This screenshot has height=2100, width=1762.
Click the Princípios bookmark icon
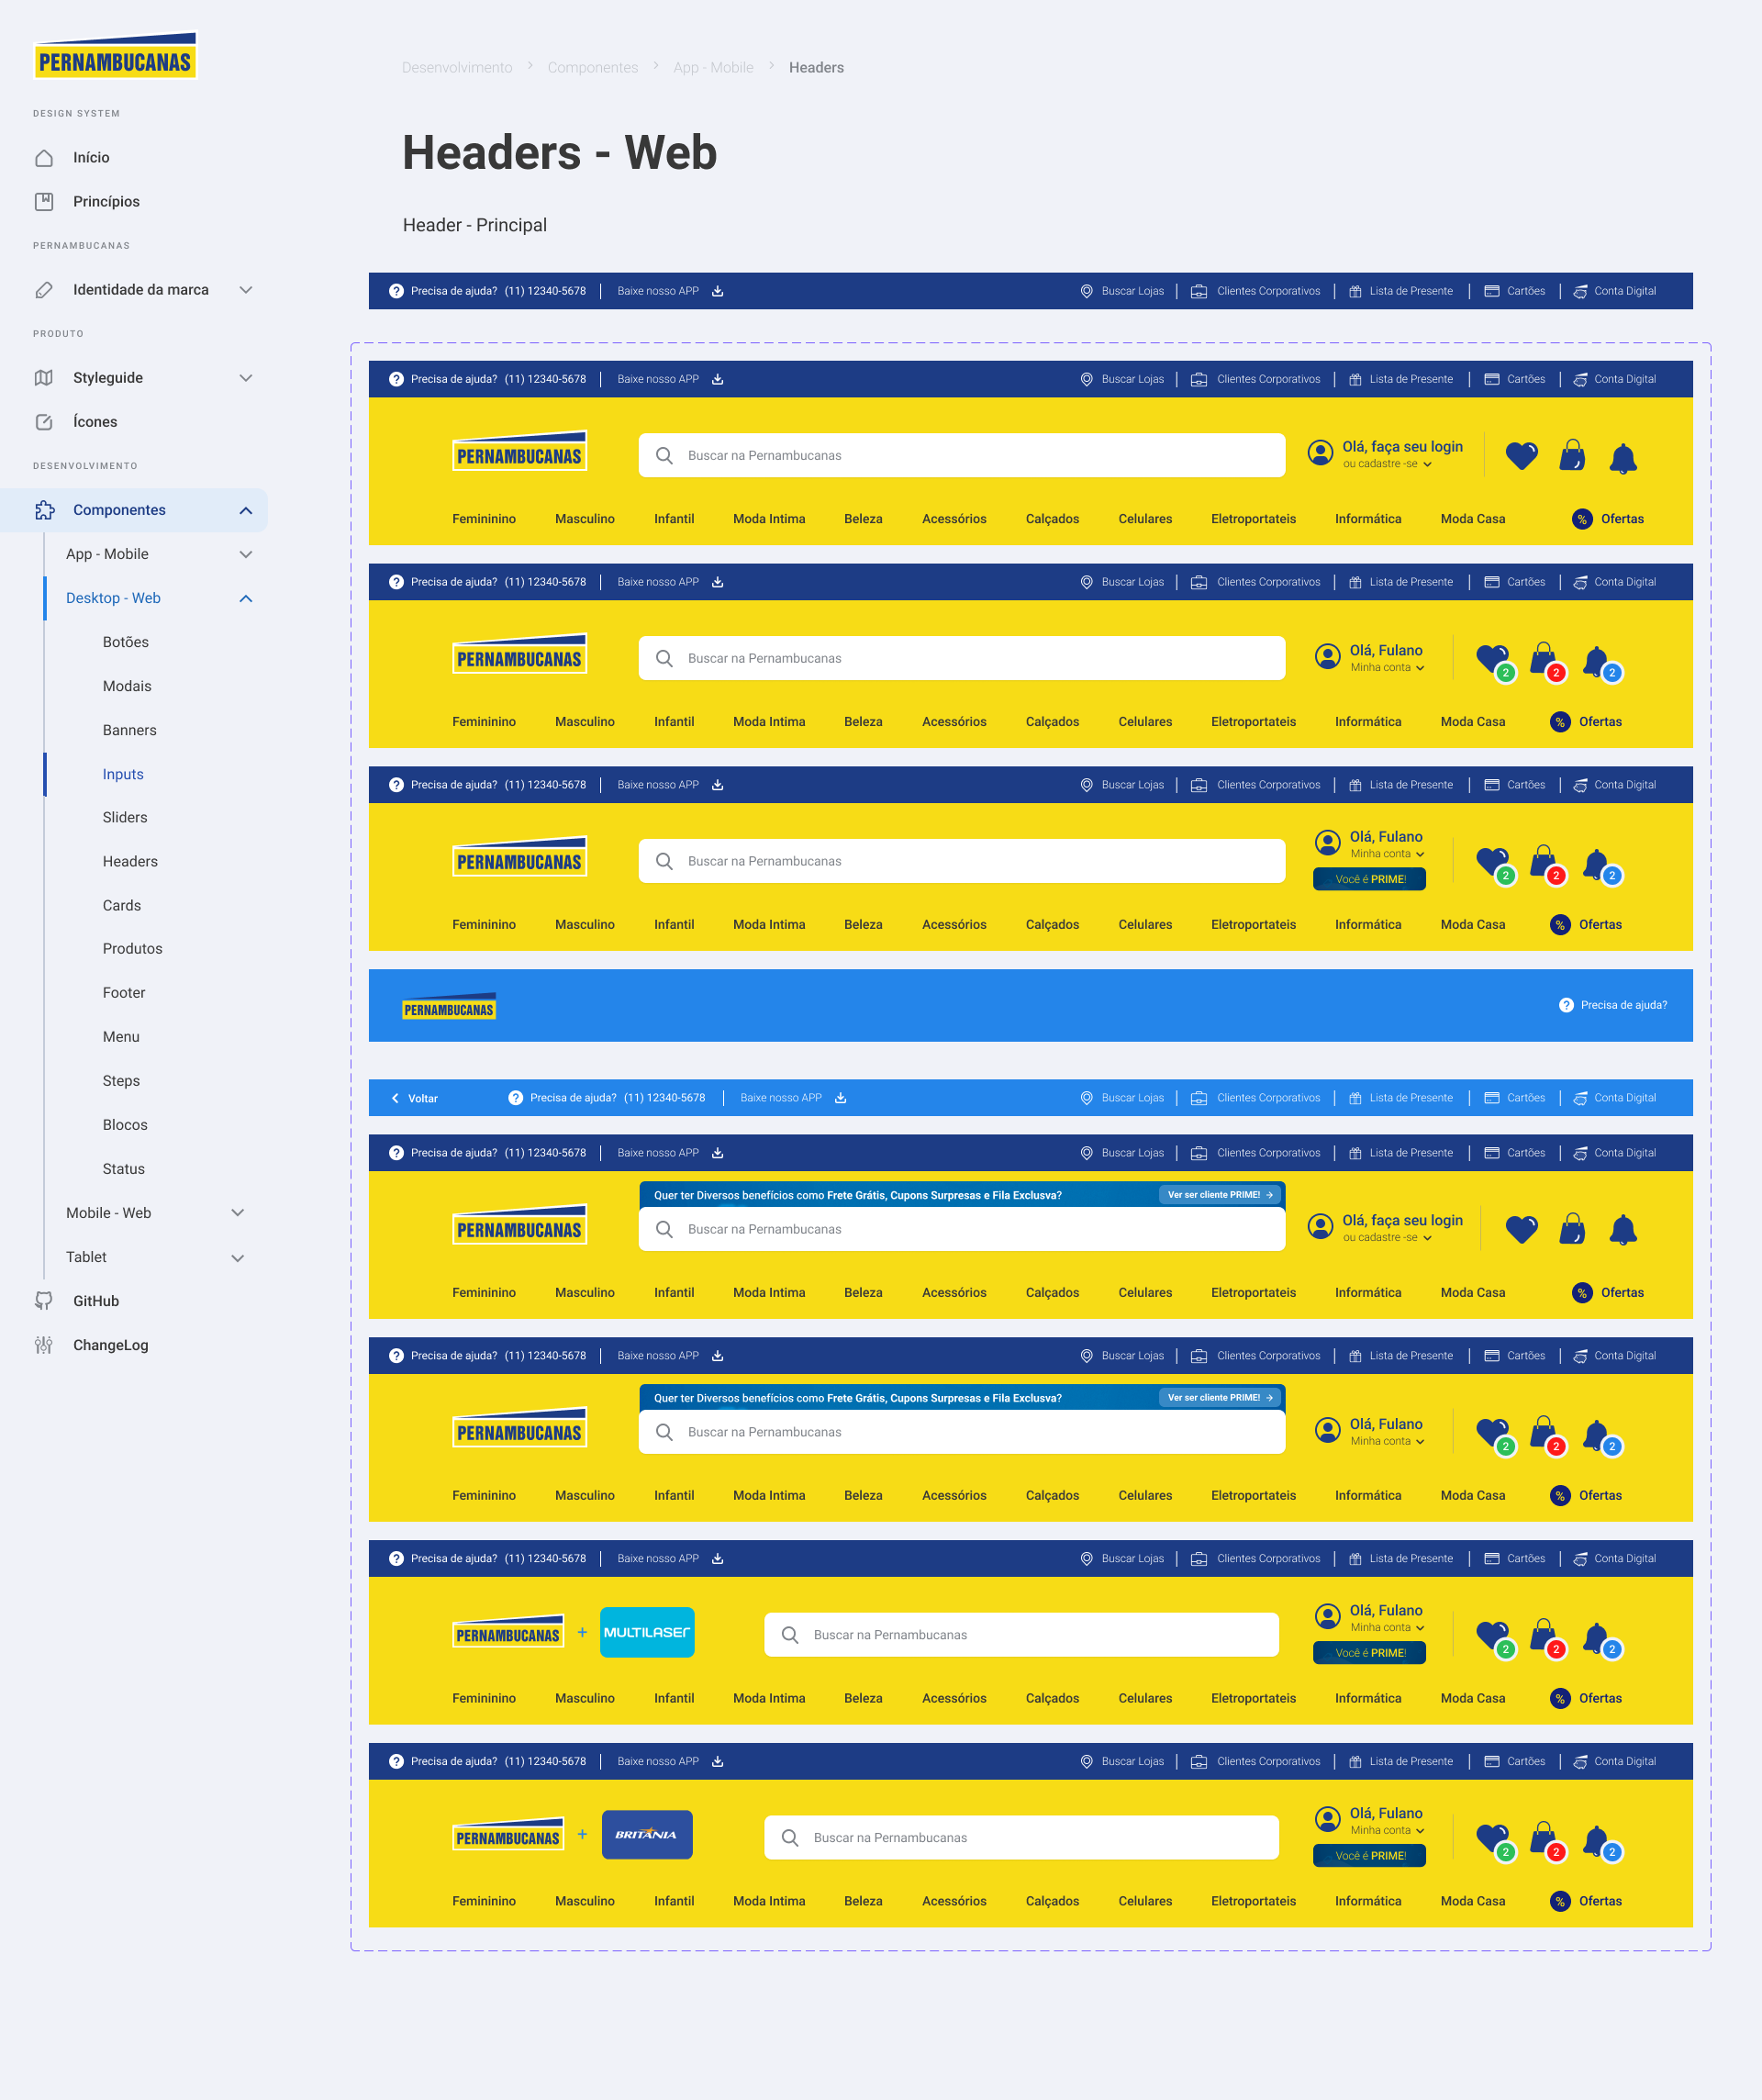44,202
